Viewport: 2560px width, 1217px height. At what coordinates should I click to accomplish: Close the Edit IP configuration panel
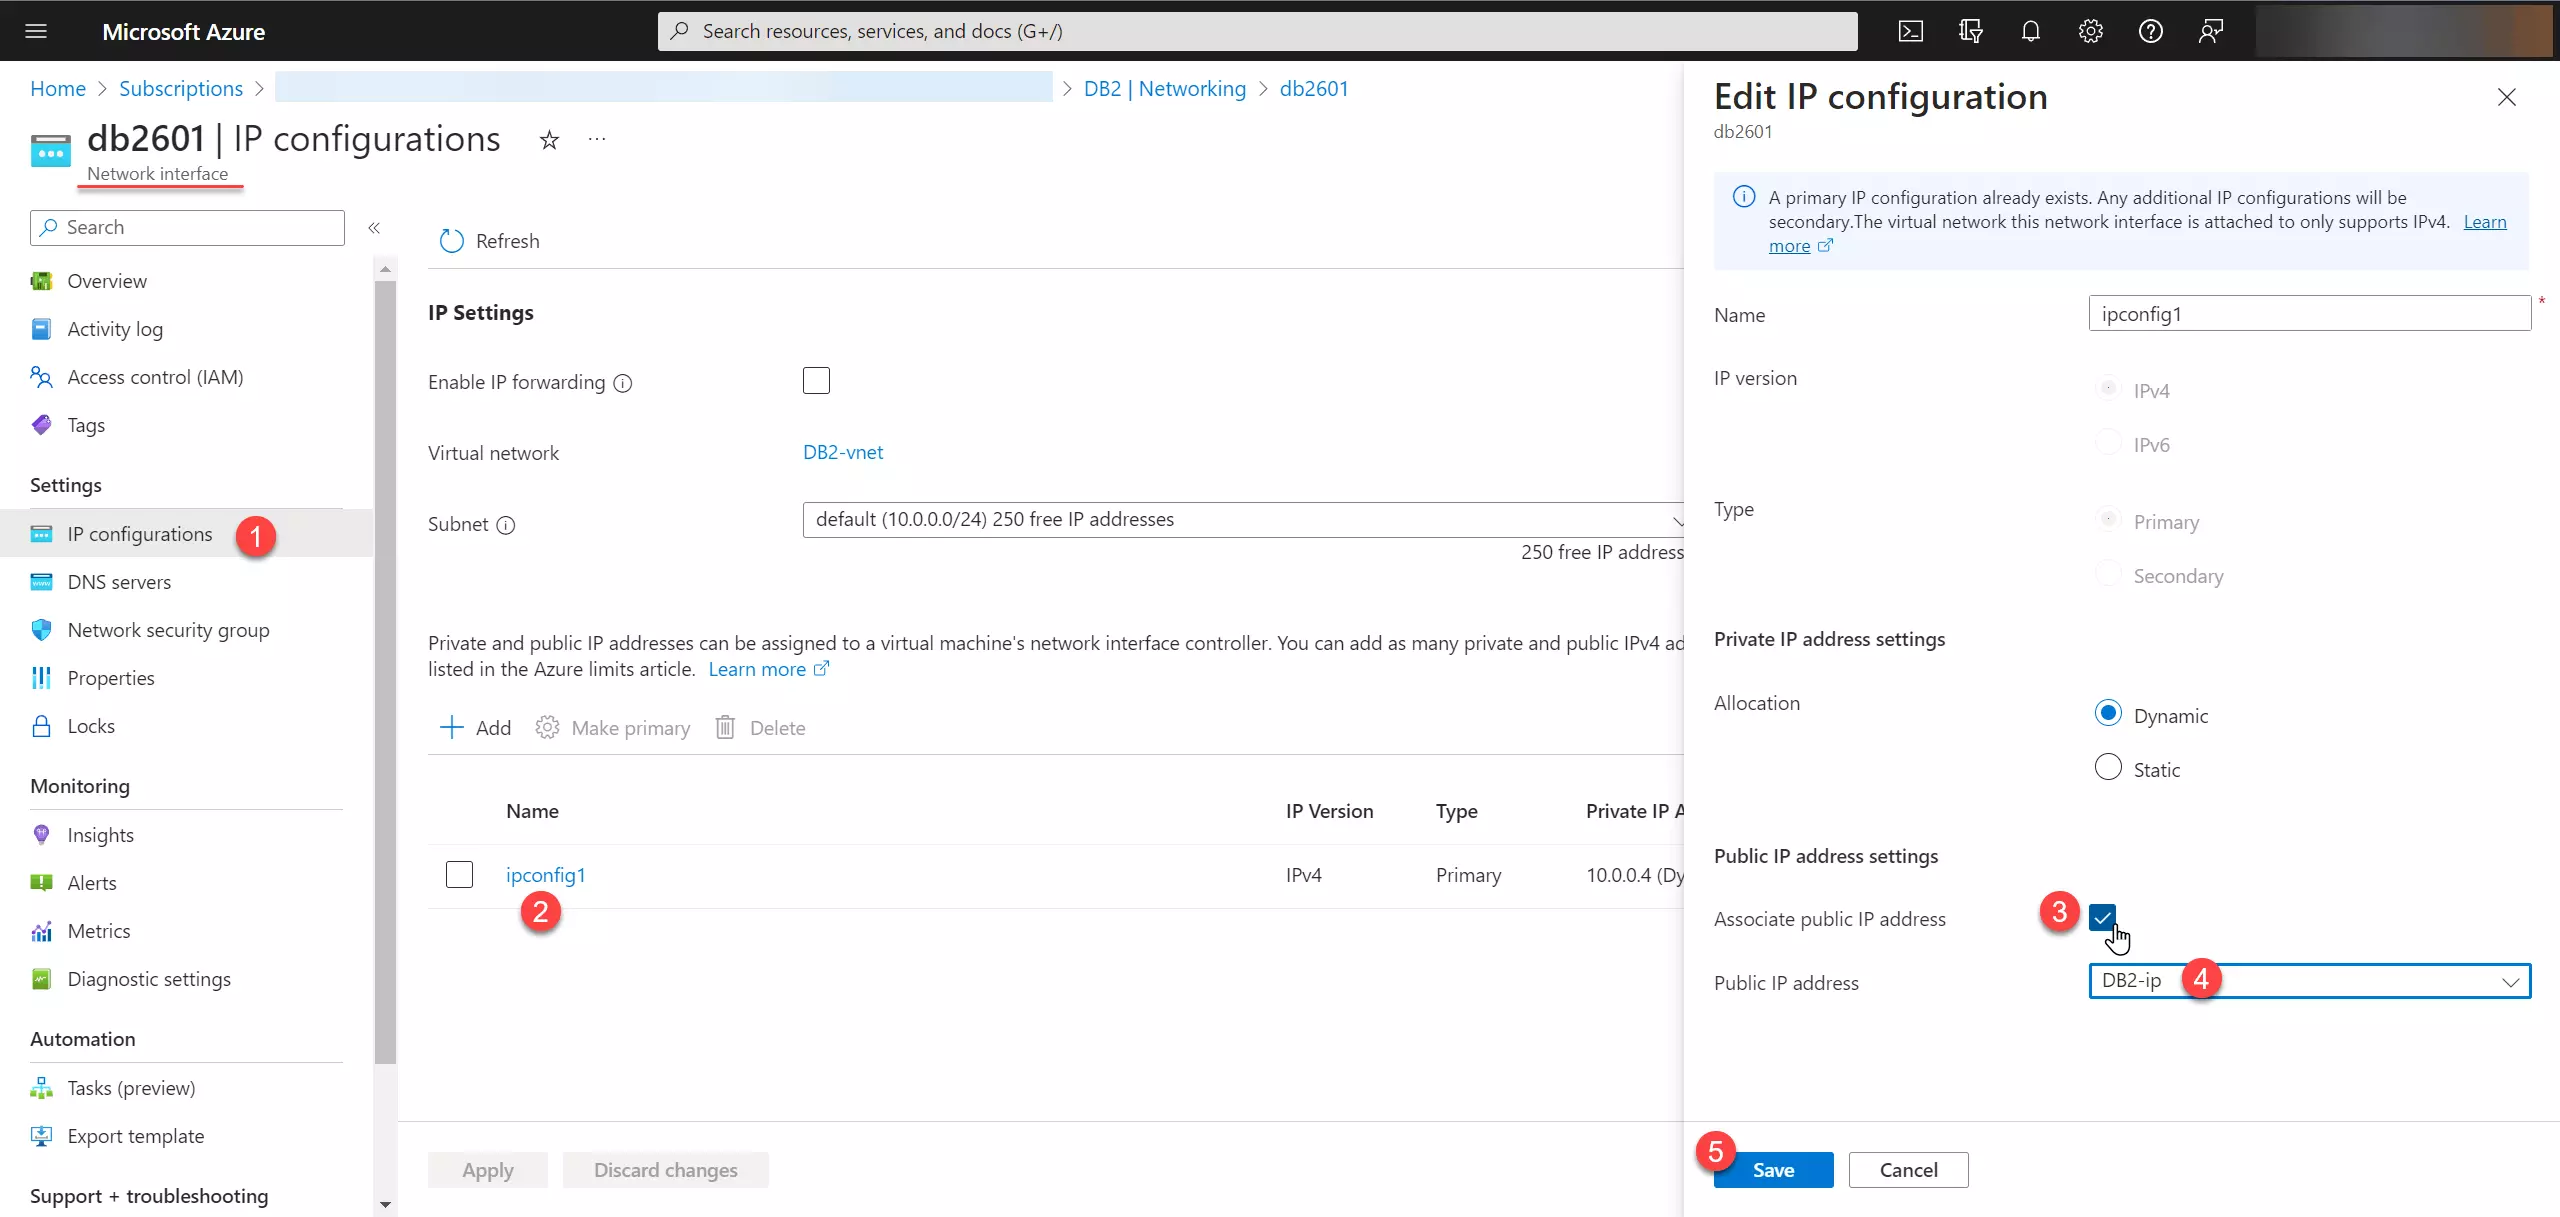[2506, 97]
